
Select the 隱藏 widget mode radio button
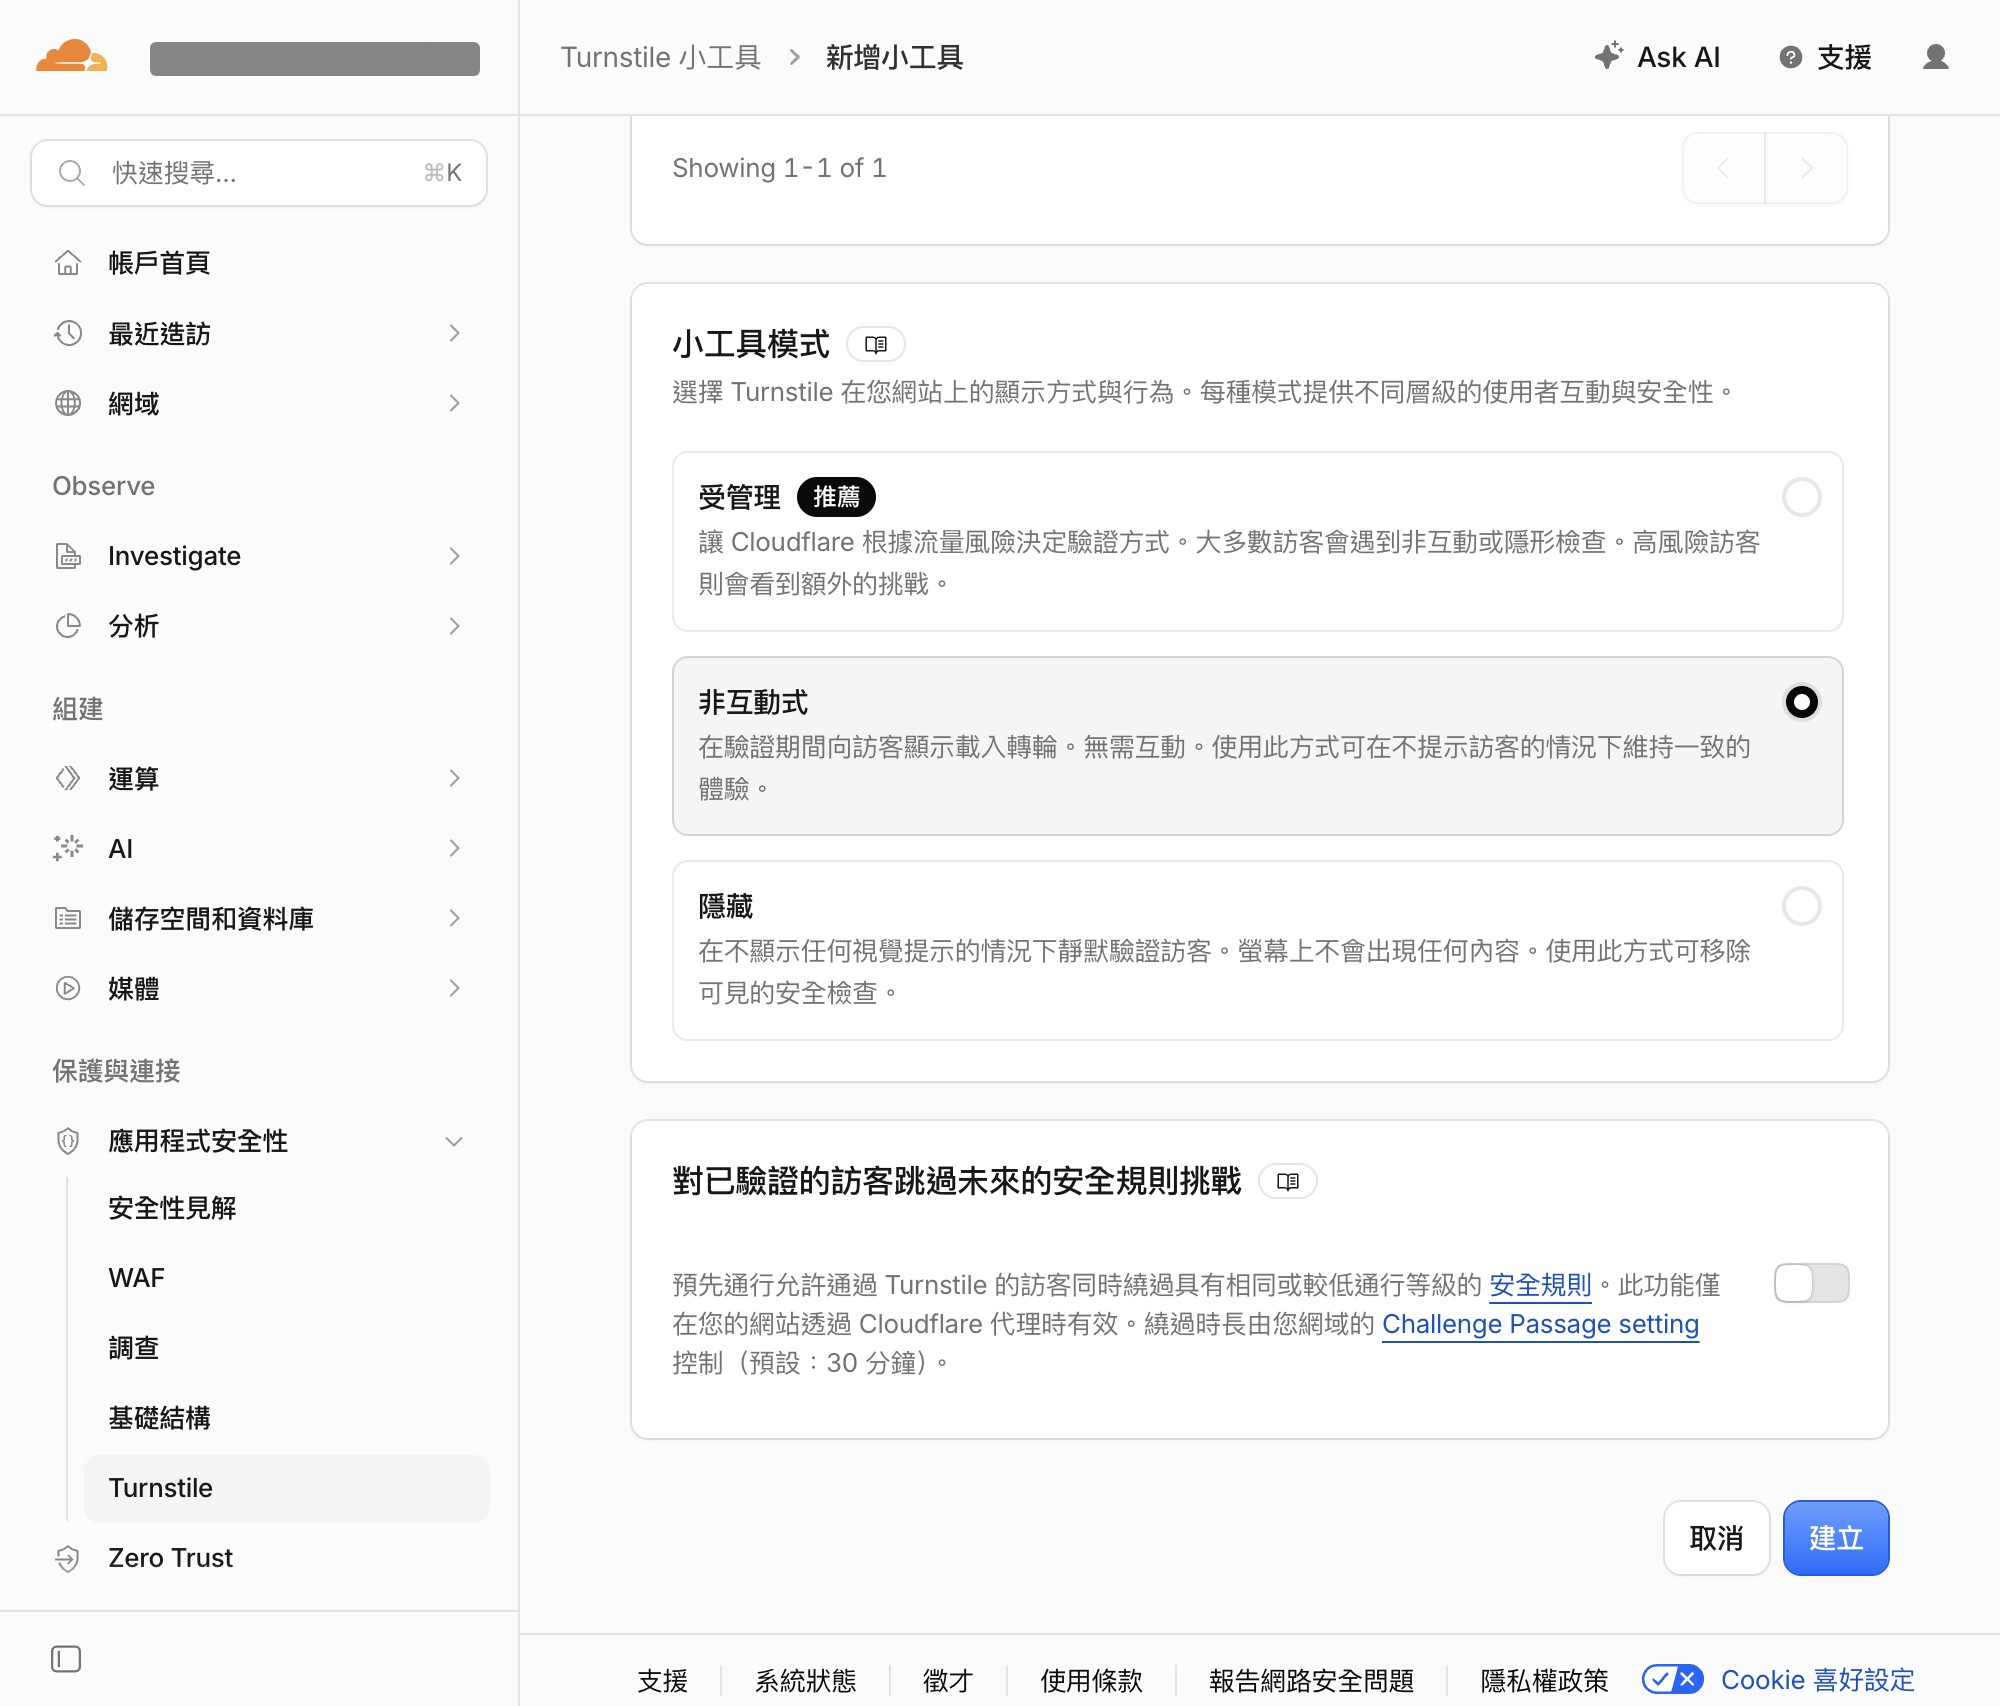(x=1802, y=906)
